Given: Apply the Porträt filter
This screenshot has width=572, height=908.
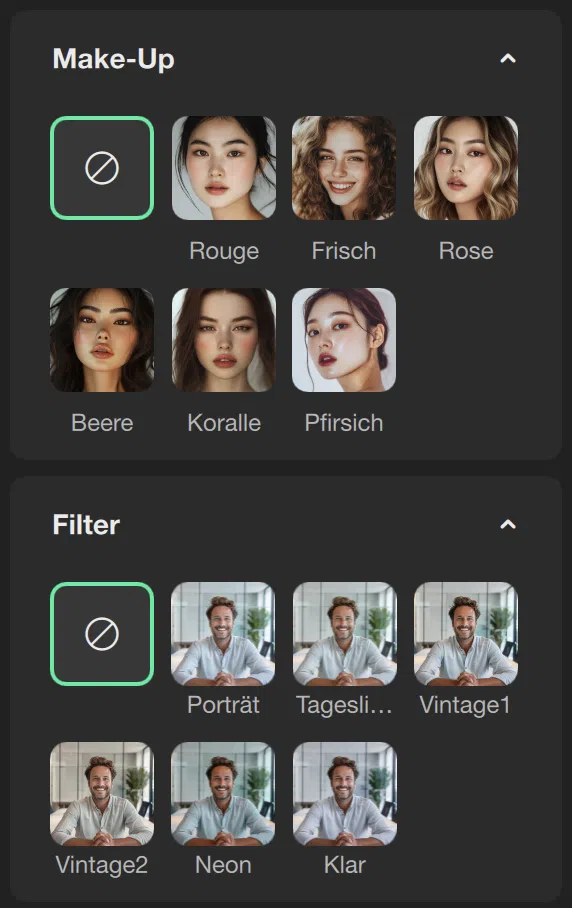Looking at the screenshot, I should [223, 634].
